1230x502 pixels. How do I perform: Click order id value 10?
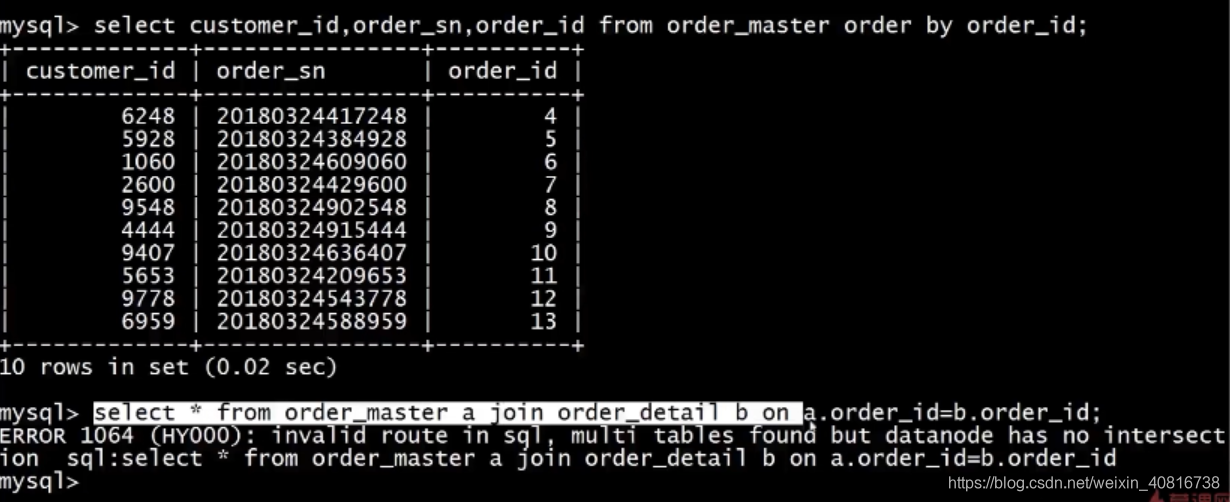click(544, 254)
